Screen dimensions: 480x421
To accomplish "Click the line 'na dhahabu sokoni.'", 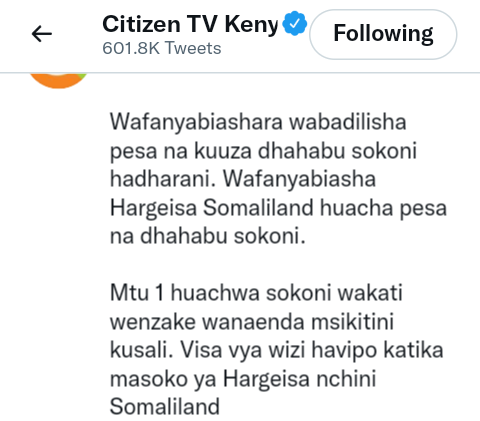I will pos(208,236).
